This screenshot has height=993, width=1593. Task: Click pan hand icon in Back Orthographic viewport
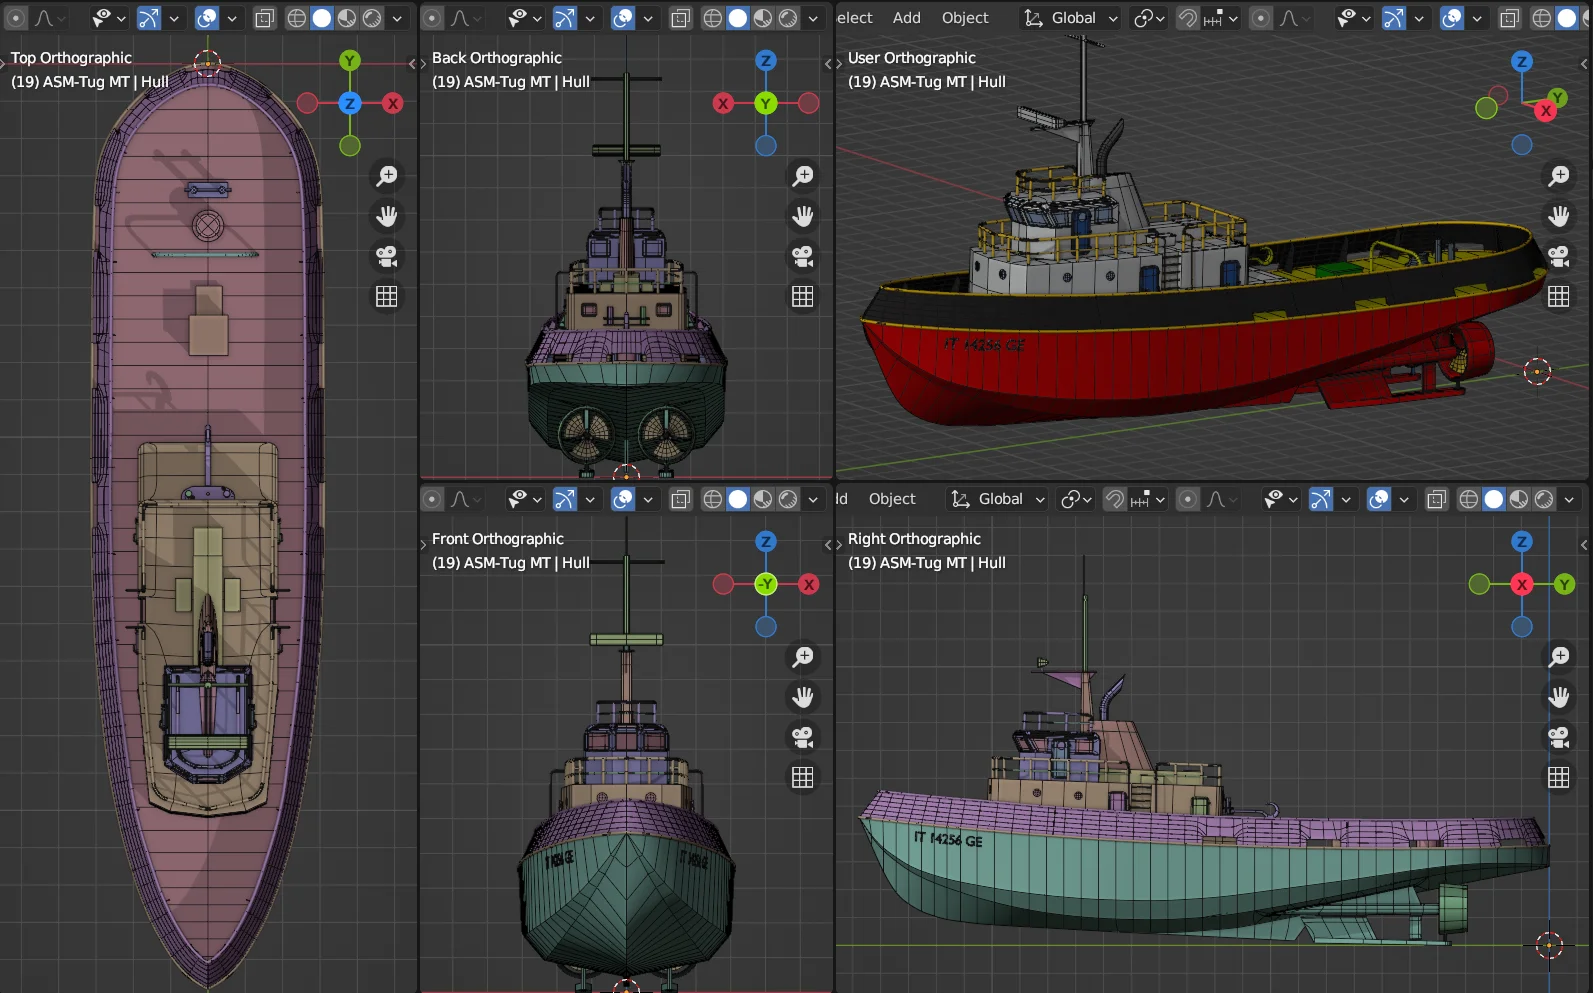click(803, 216)
